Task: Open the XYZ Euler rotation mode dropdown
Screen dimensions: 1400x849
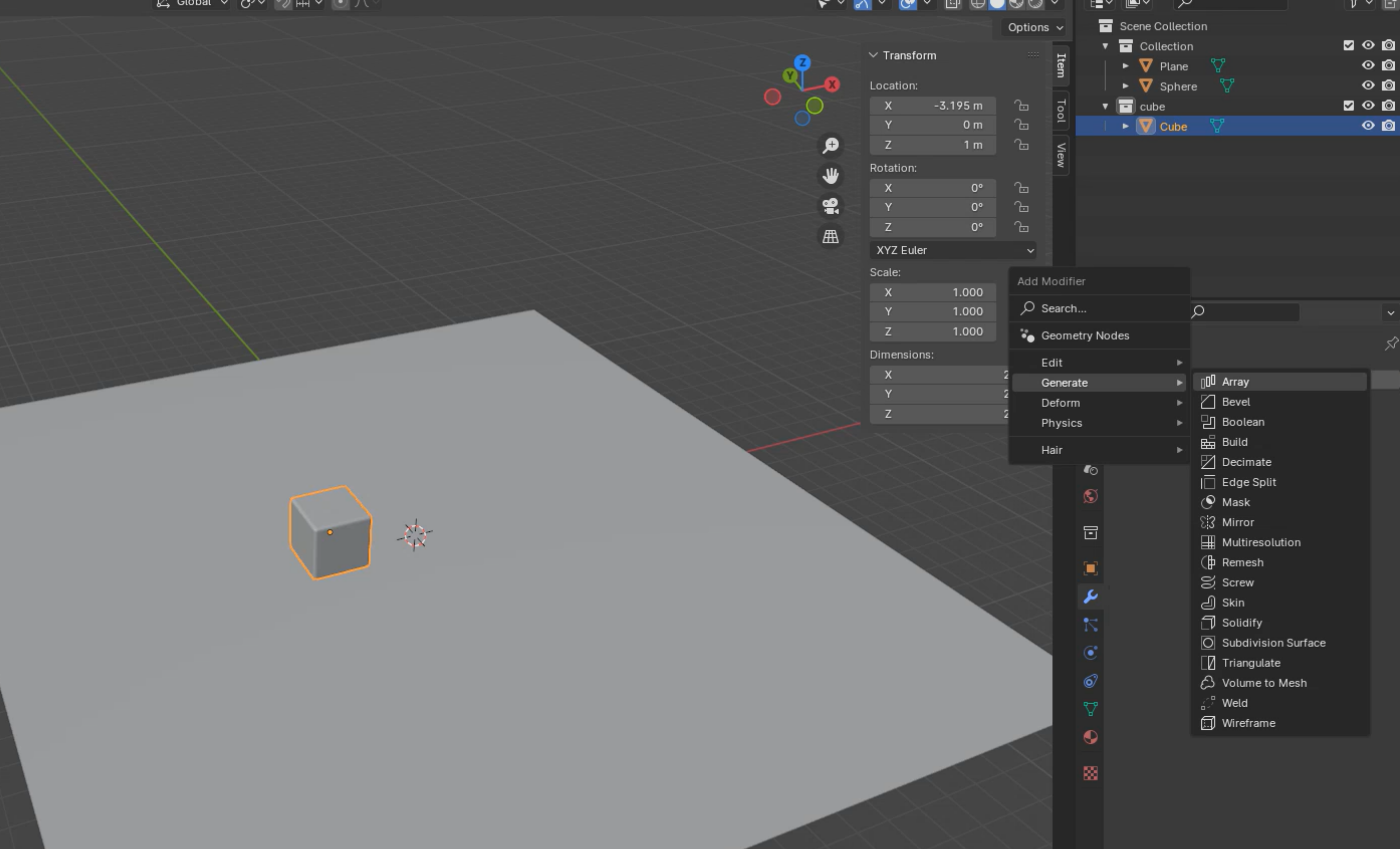Action: pos(954,250)
